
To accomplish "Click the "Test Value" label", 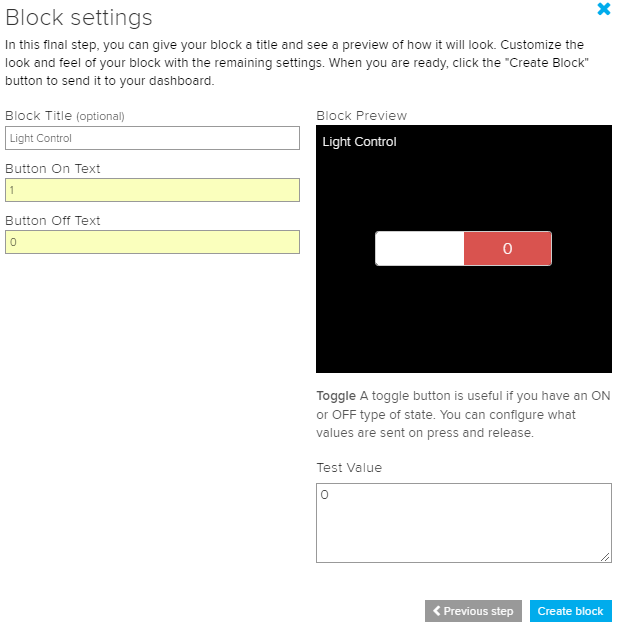I will pyautogui.click(x=349, y=467).
